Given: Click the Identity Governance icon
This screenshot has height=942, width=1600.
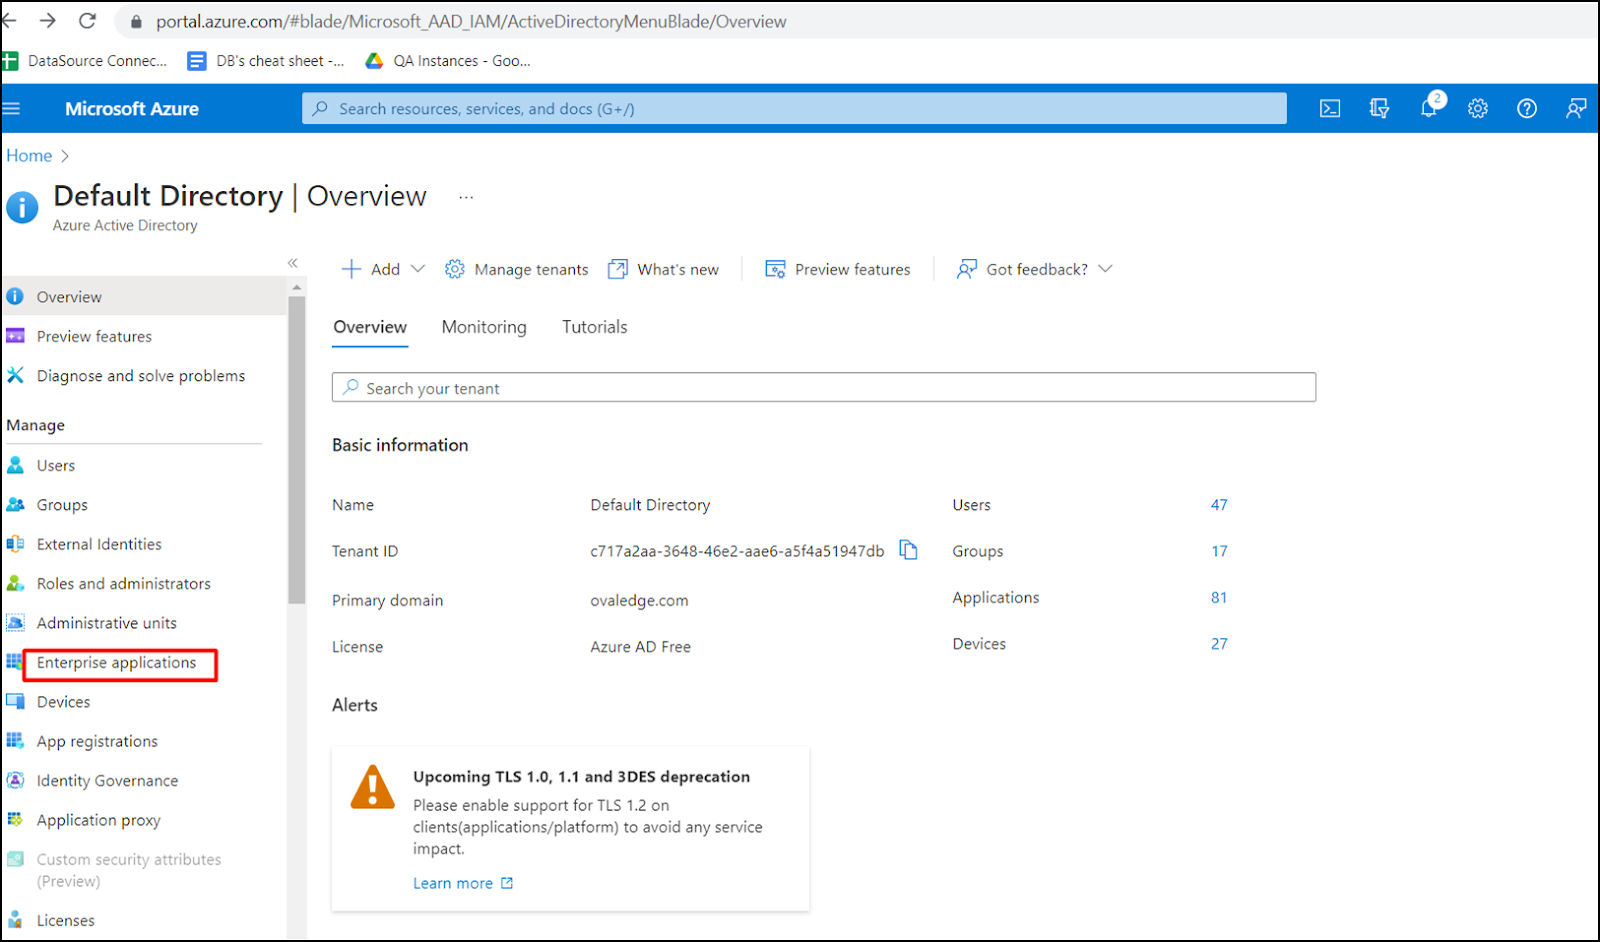Looking at the screenshot, I should pos(15,780).
